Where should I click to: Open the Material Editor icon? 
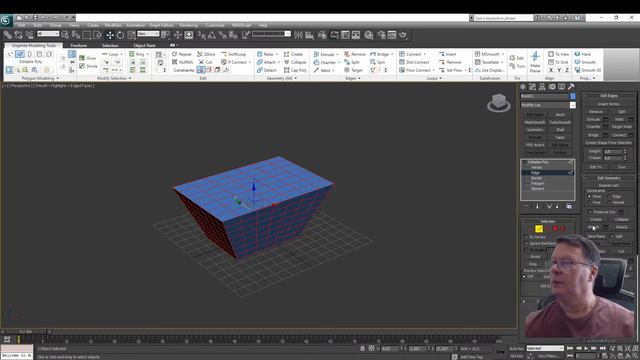(369, 35)
